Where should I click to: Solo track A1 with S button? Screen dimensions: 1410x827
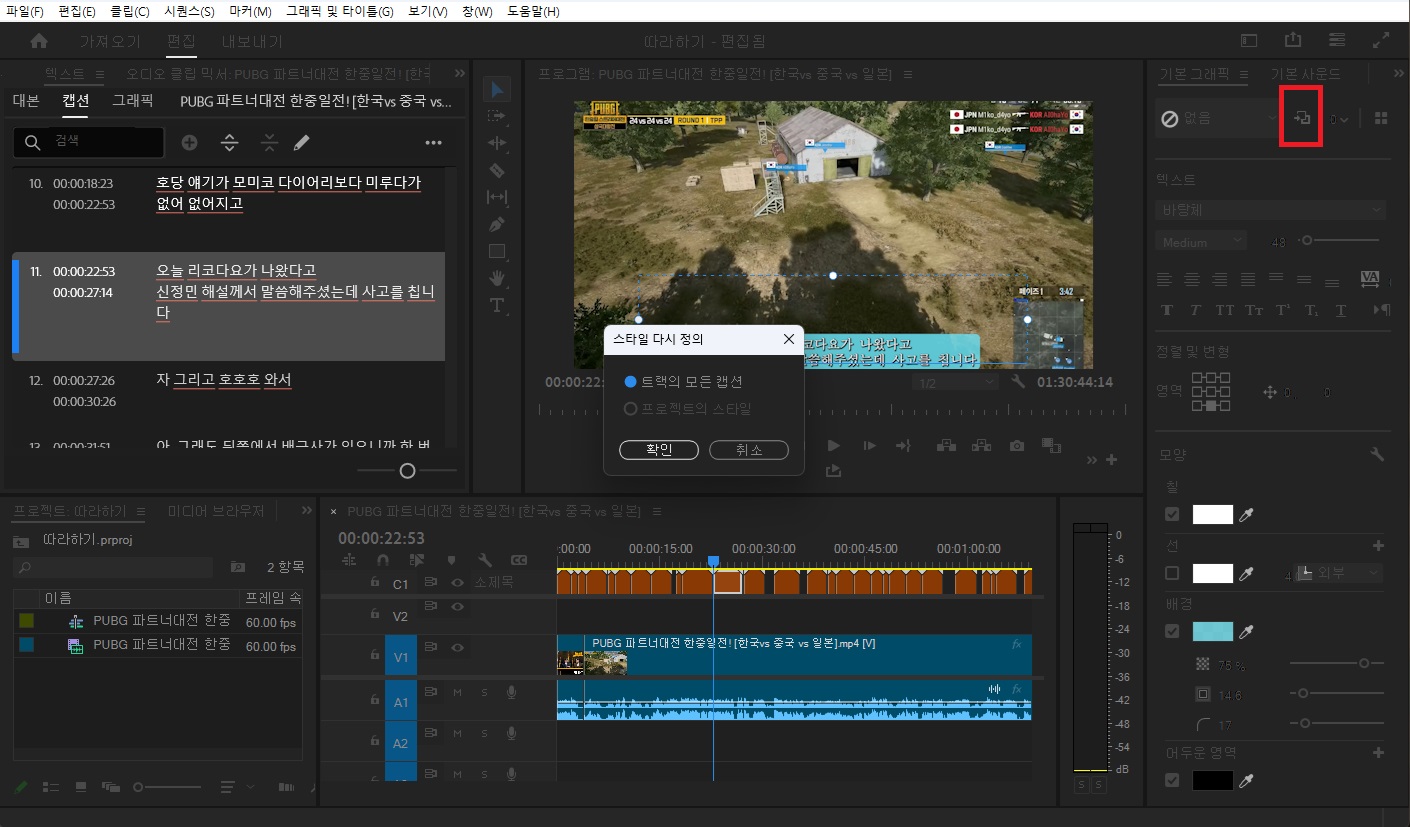[x=484, y=693]
